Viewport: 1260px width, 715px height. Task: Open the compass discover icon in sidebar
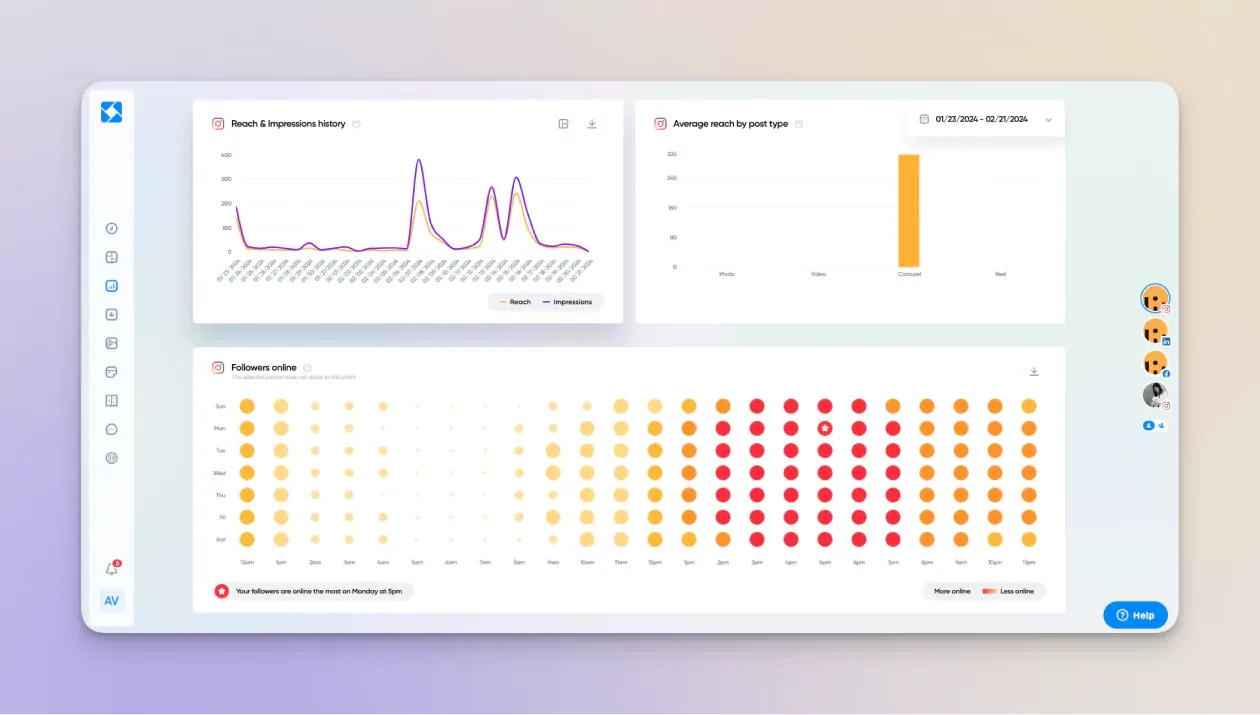click(x=112, y=229)
